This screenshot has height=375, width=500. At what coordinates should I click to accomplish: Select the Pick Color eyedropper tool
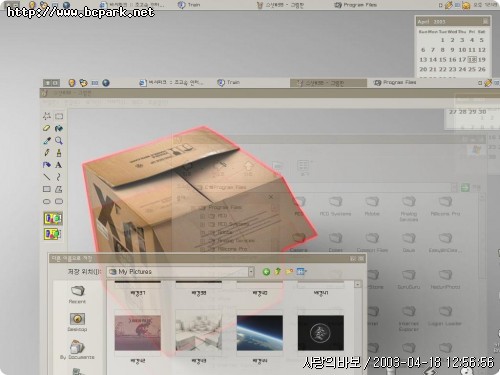47,140
